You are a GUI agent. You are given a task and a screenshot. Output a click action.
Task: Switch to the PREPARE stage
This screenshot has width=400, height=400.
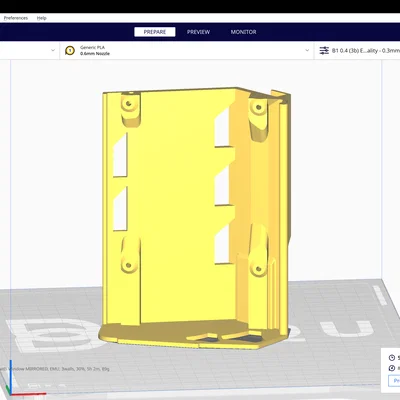(155, 32)
